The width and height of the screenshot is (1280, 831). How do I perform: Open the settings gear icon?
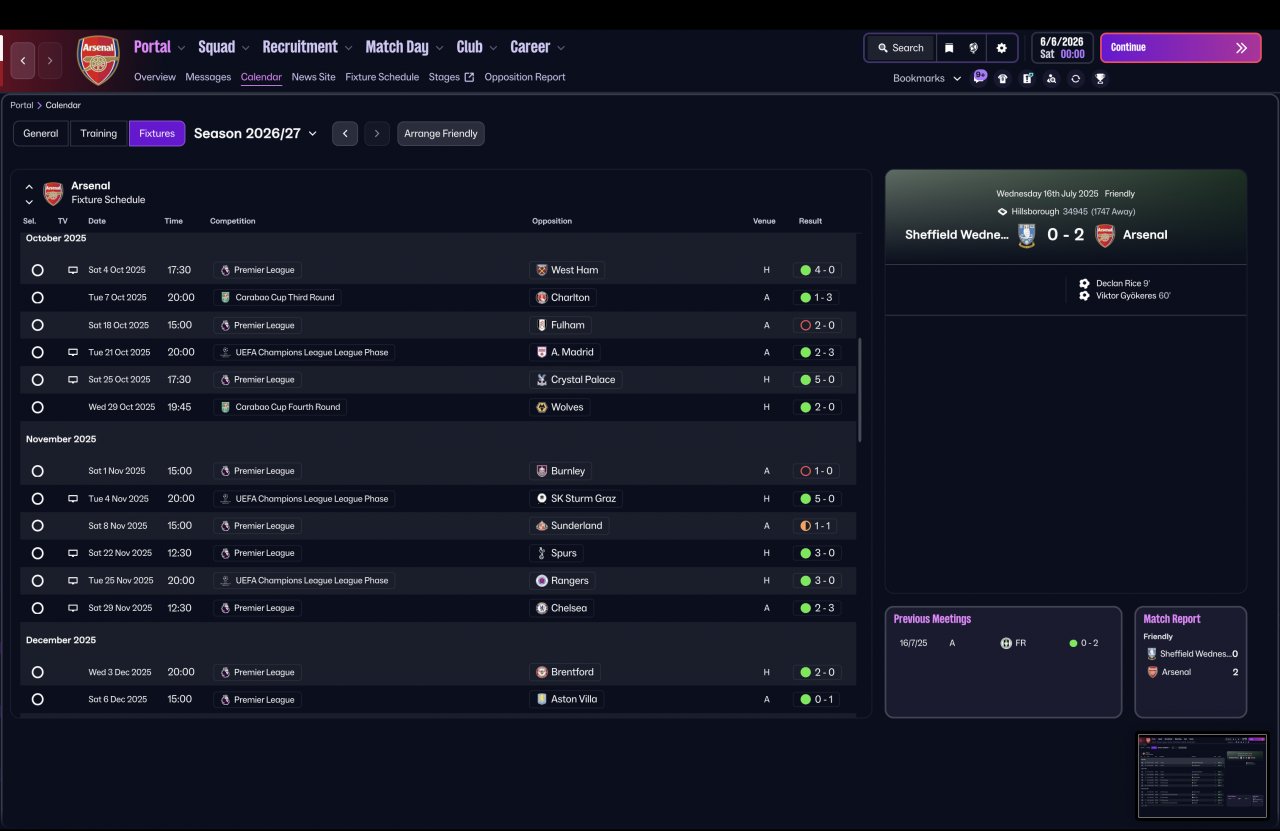click(x=1002, y=48)
